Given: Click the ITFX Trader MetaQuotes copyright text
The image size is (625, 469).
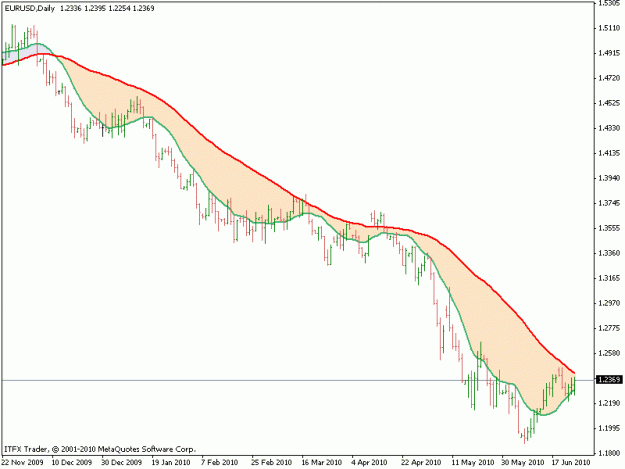Looking at the screenshot, I should tap(100, 449).
